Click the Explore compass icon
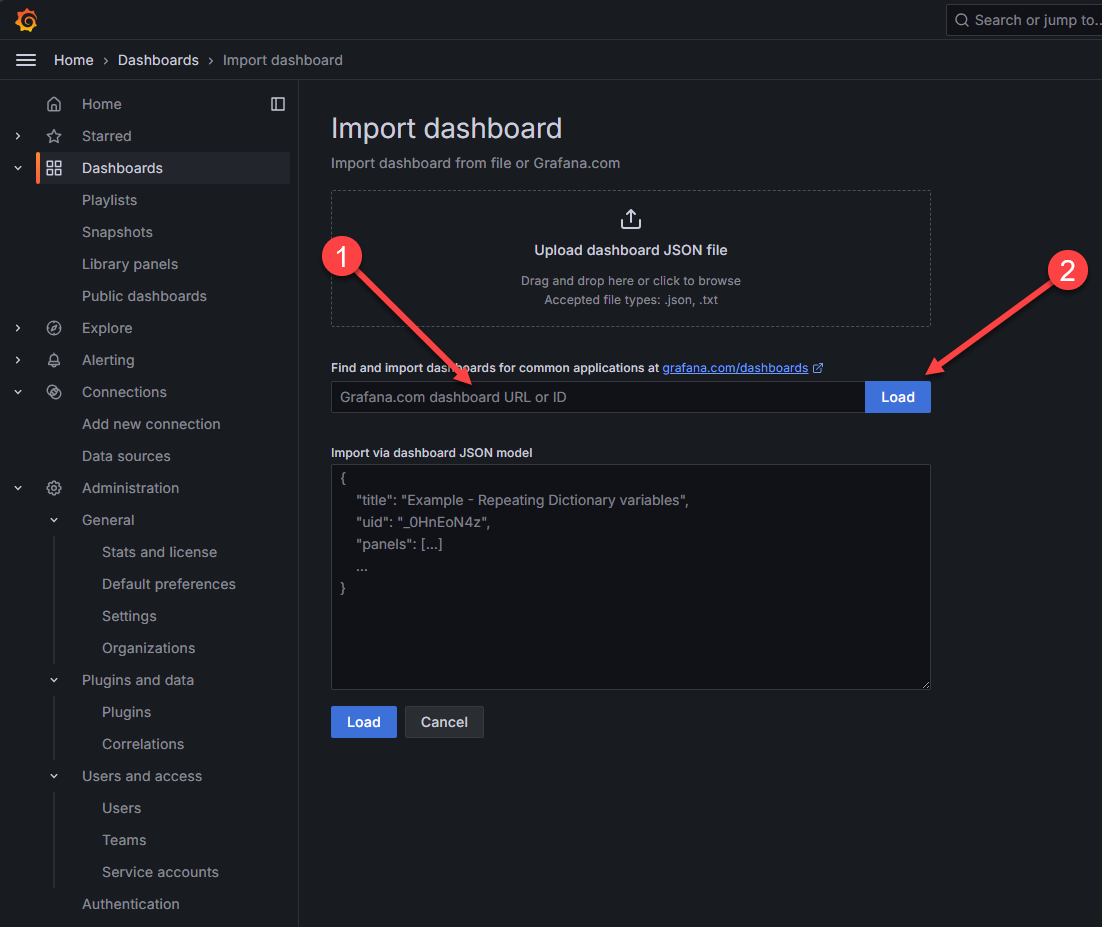The width and height of the screenshot is (1102, 927). click(54, 328)
